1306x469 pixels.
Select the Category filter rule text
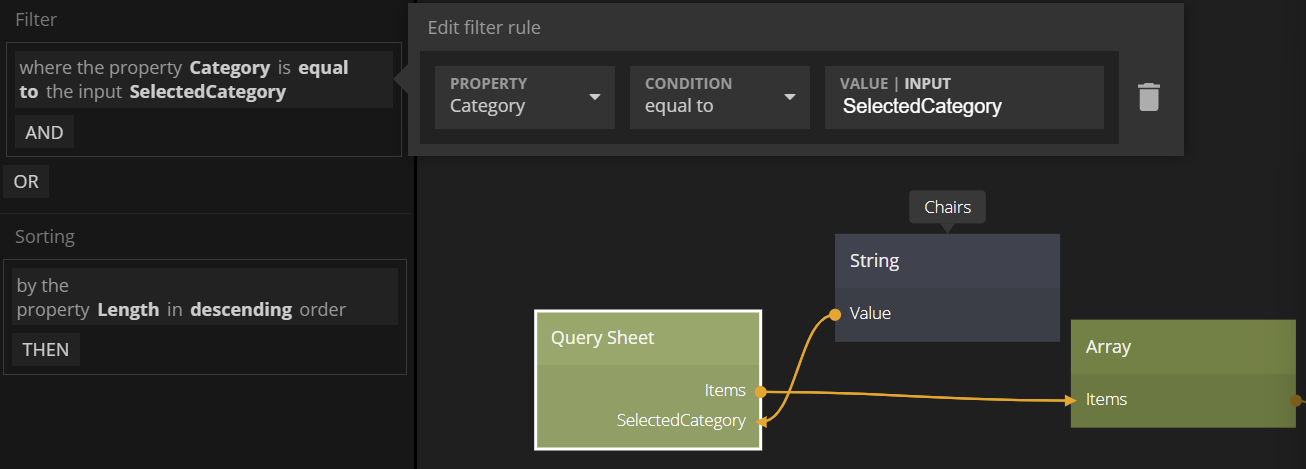click(x=204, y=80)
